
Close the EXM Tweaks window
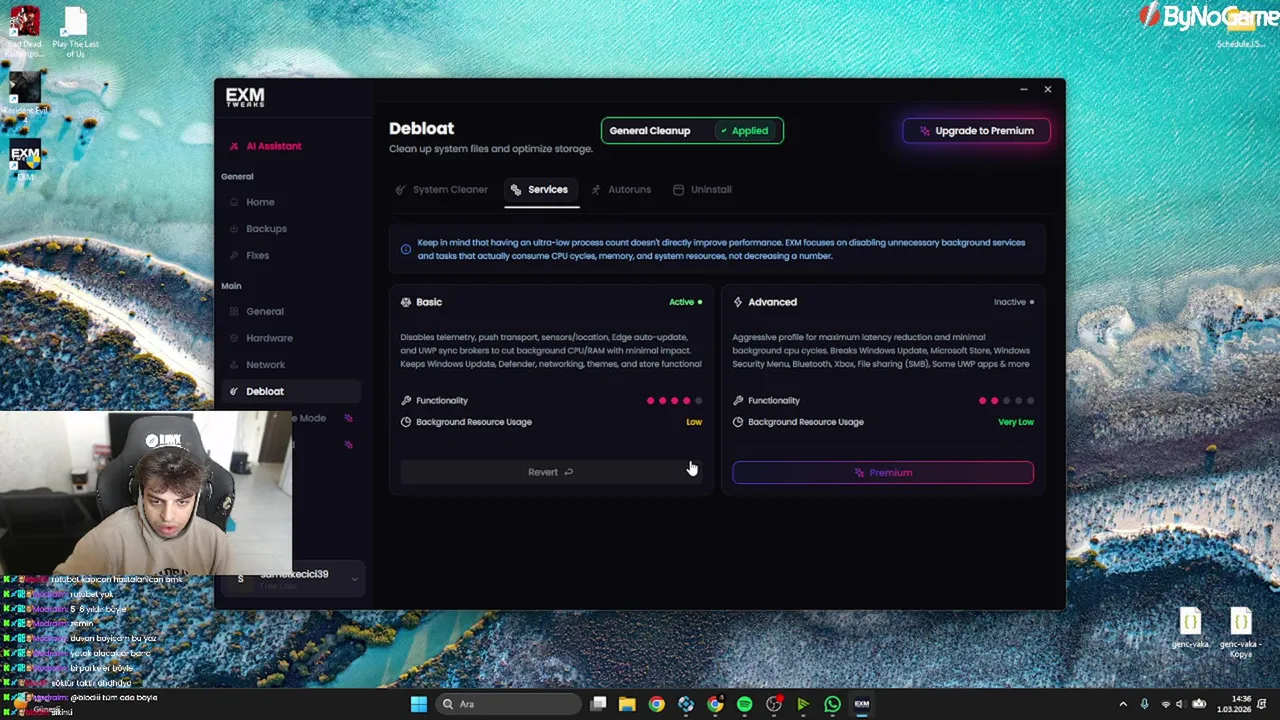[1048, 90]
